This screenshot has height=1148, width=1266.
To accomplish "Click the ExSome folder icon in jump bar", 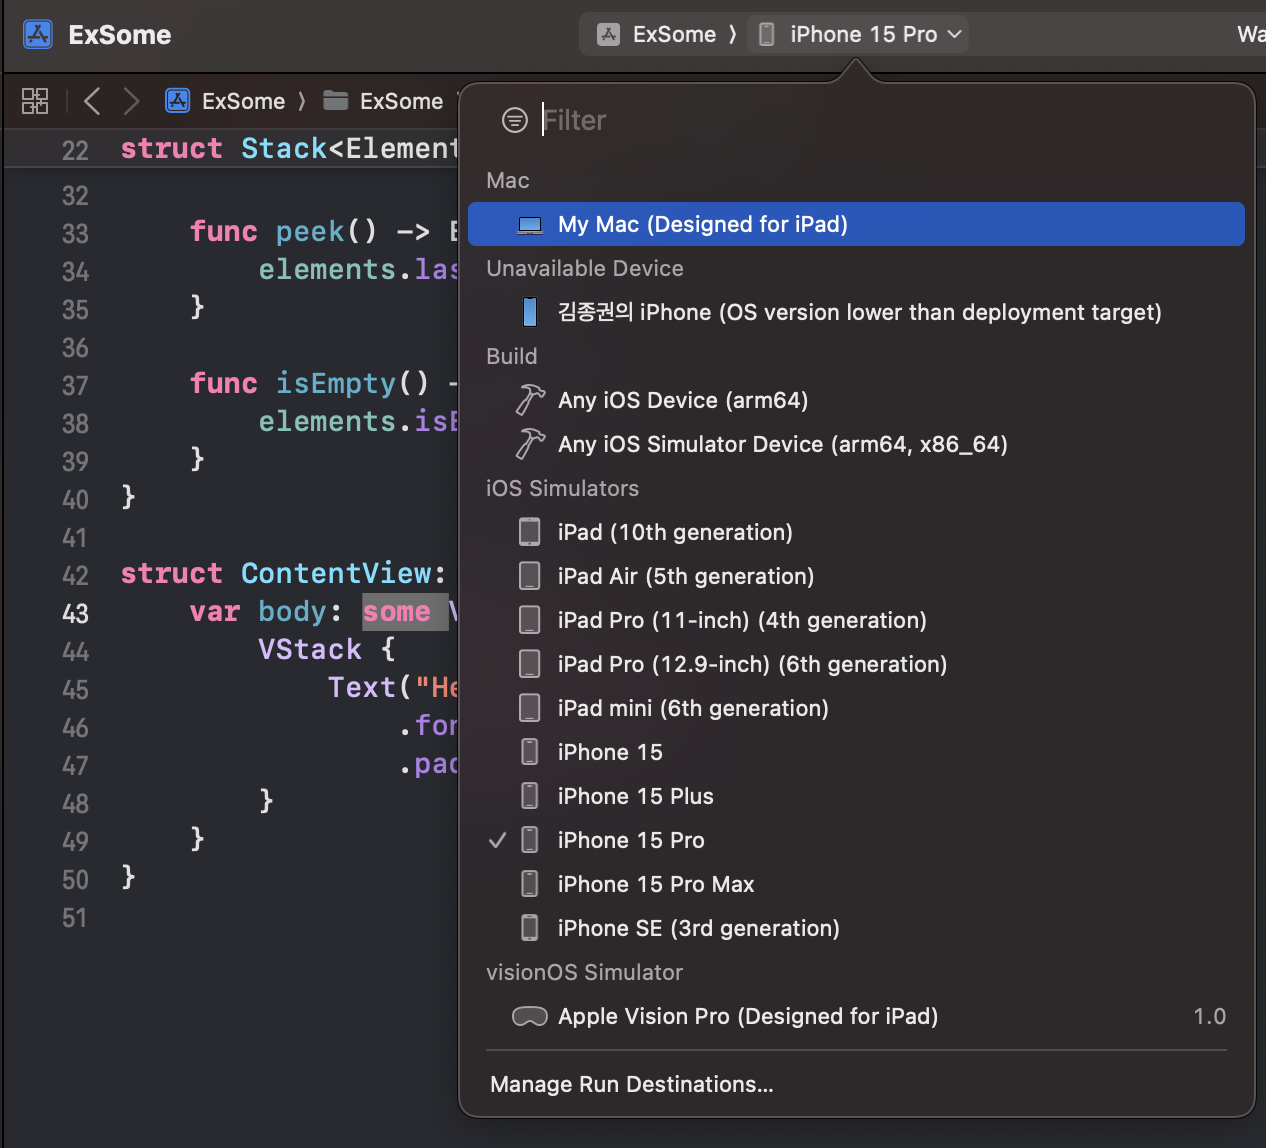I will tap(336, 101).
